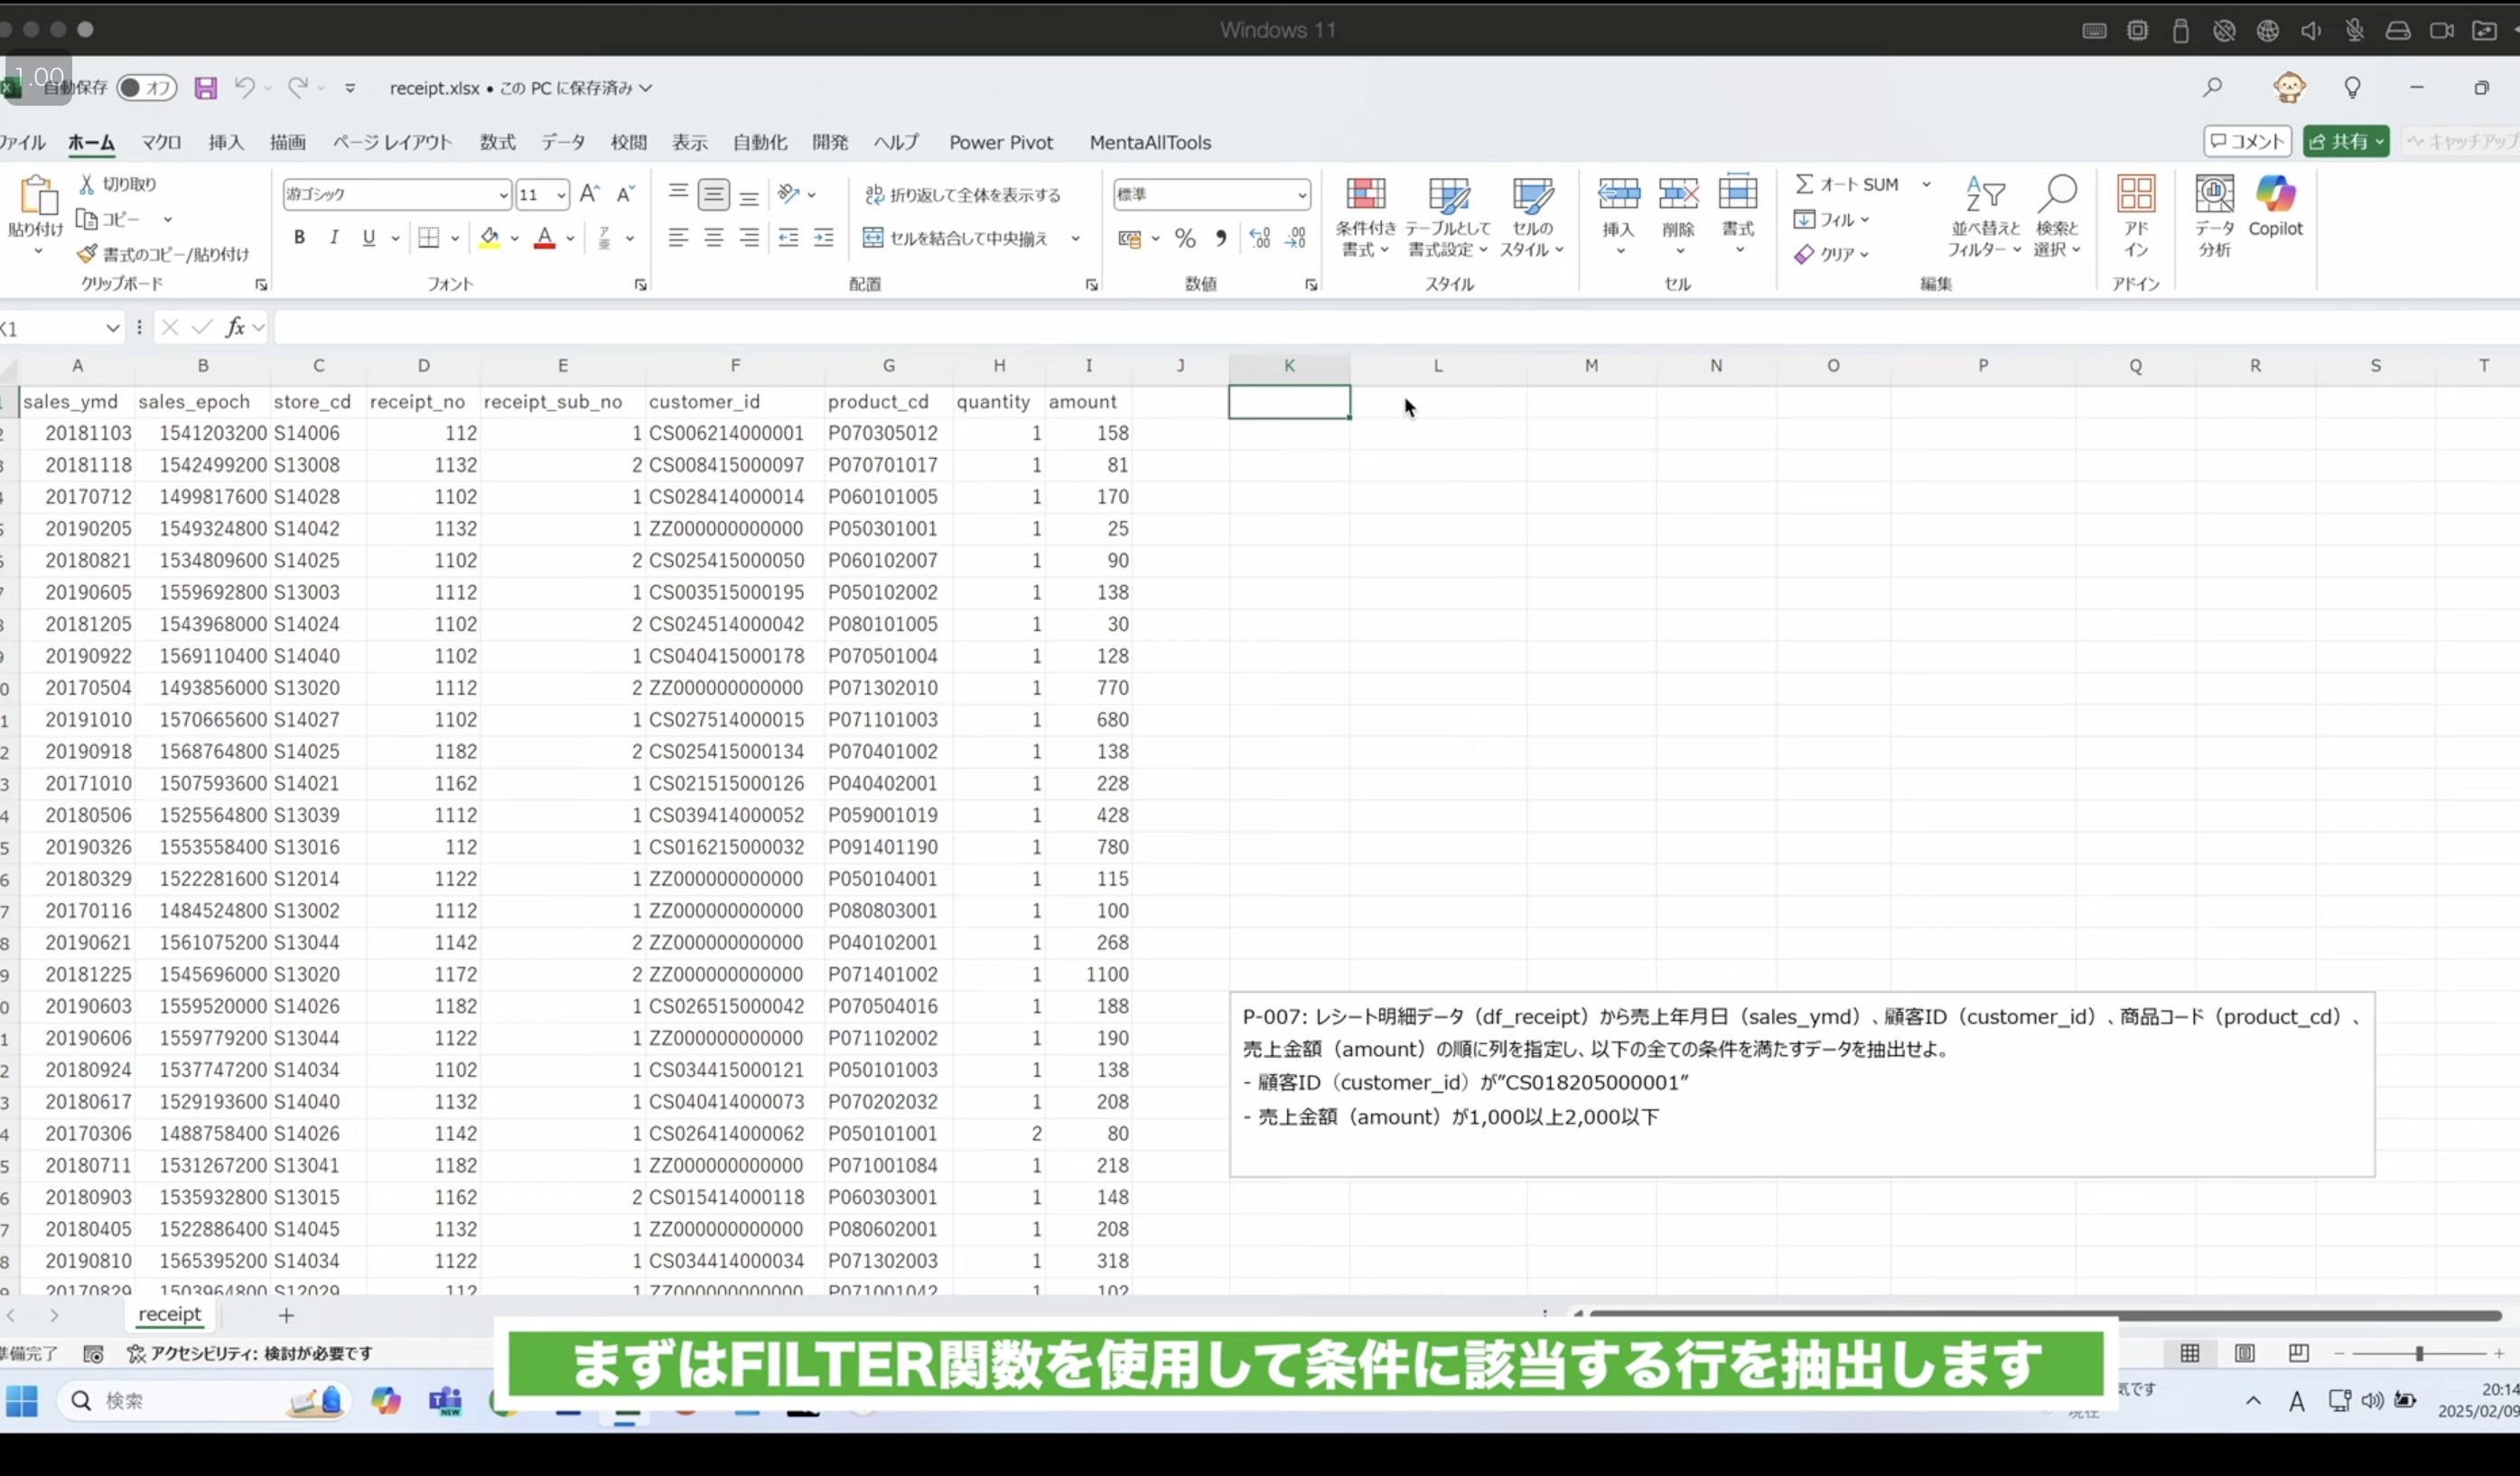Click the Save icon in title bar

(x=205, y=88)
